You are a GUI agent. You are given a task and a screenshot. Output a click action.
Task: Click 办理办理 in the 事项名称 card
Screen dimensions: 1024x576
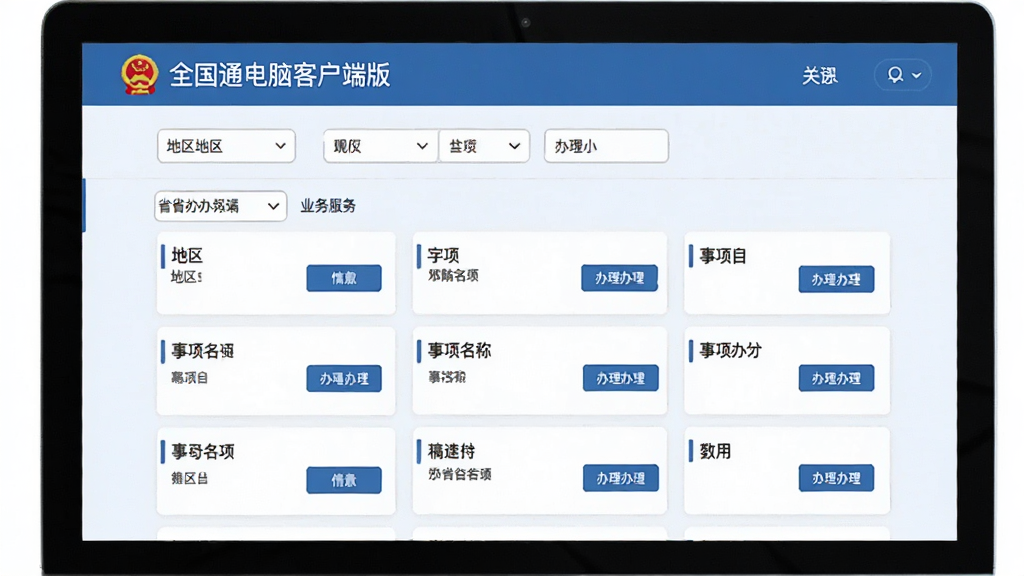coord(620,377)
